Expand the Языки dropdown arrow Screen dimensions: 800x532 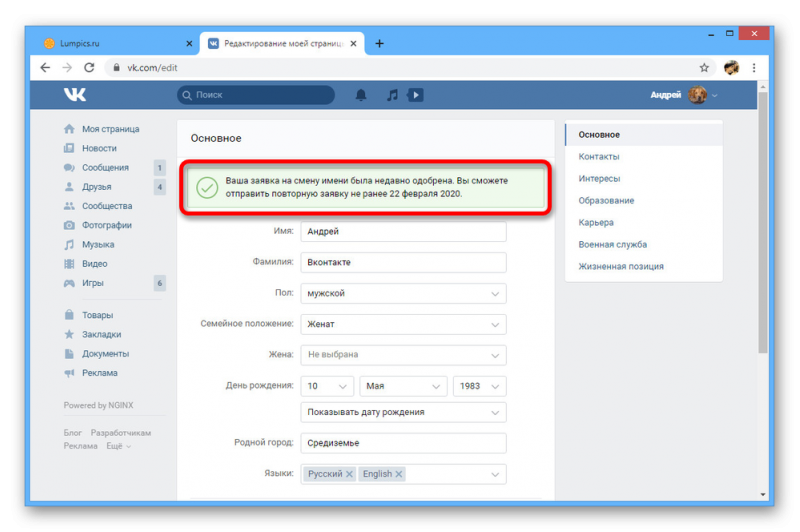(495, 474)
